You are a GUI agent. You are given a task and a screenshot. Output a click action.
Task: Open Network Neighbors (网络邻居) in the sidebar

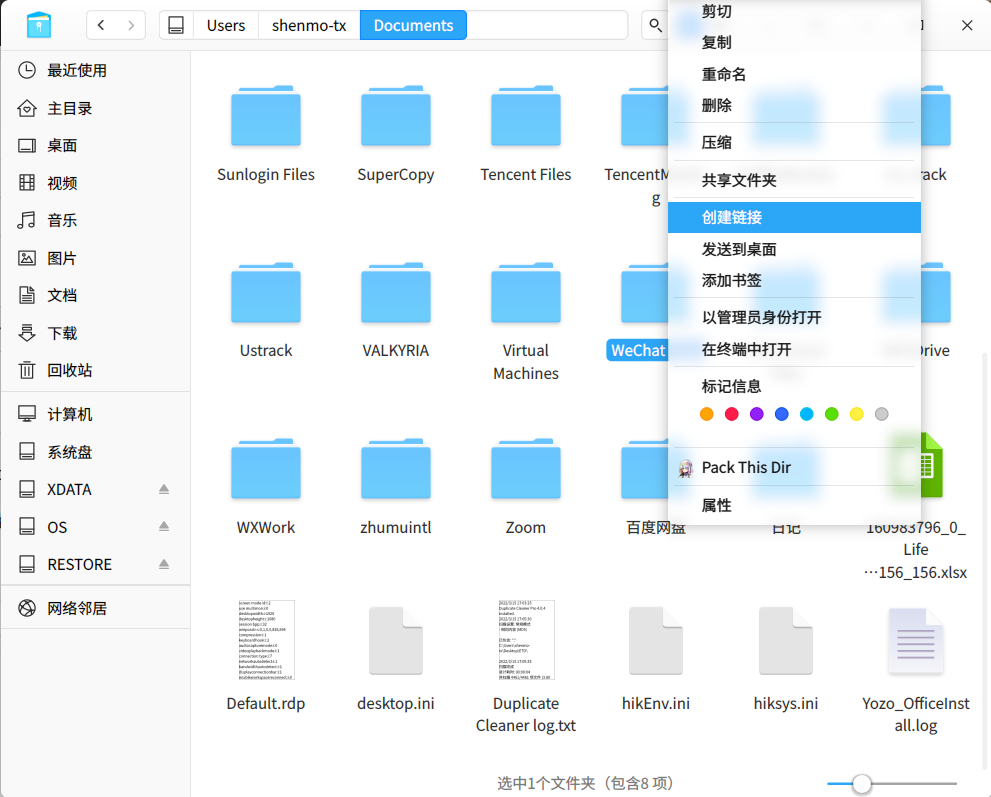[95, 609]
